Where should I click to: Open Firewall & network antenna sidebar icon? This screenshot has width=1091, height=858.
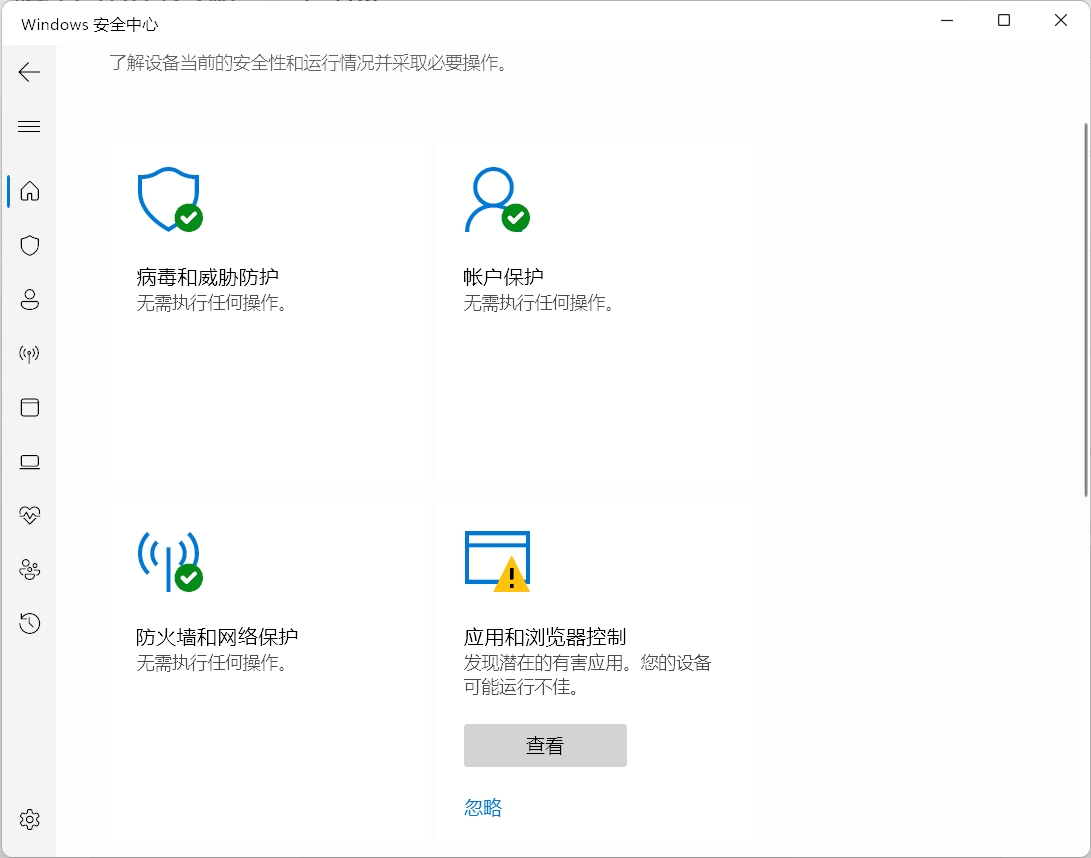tap(29, 353)
